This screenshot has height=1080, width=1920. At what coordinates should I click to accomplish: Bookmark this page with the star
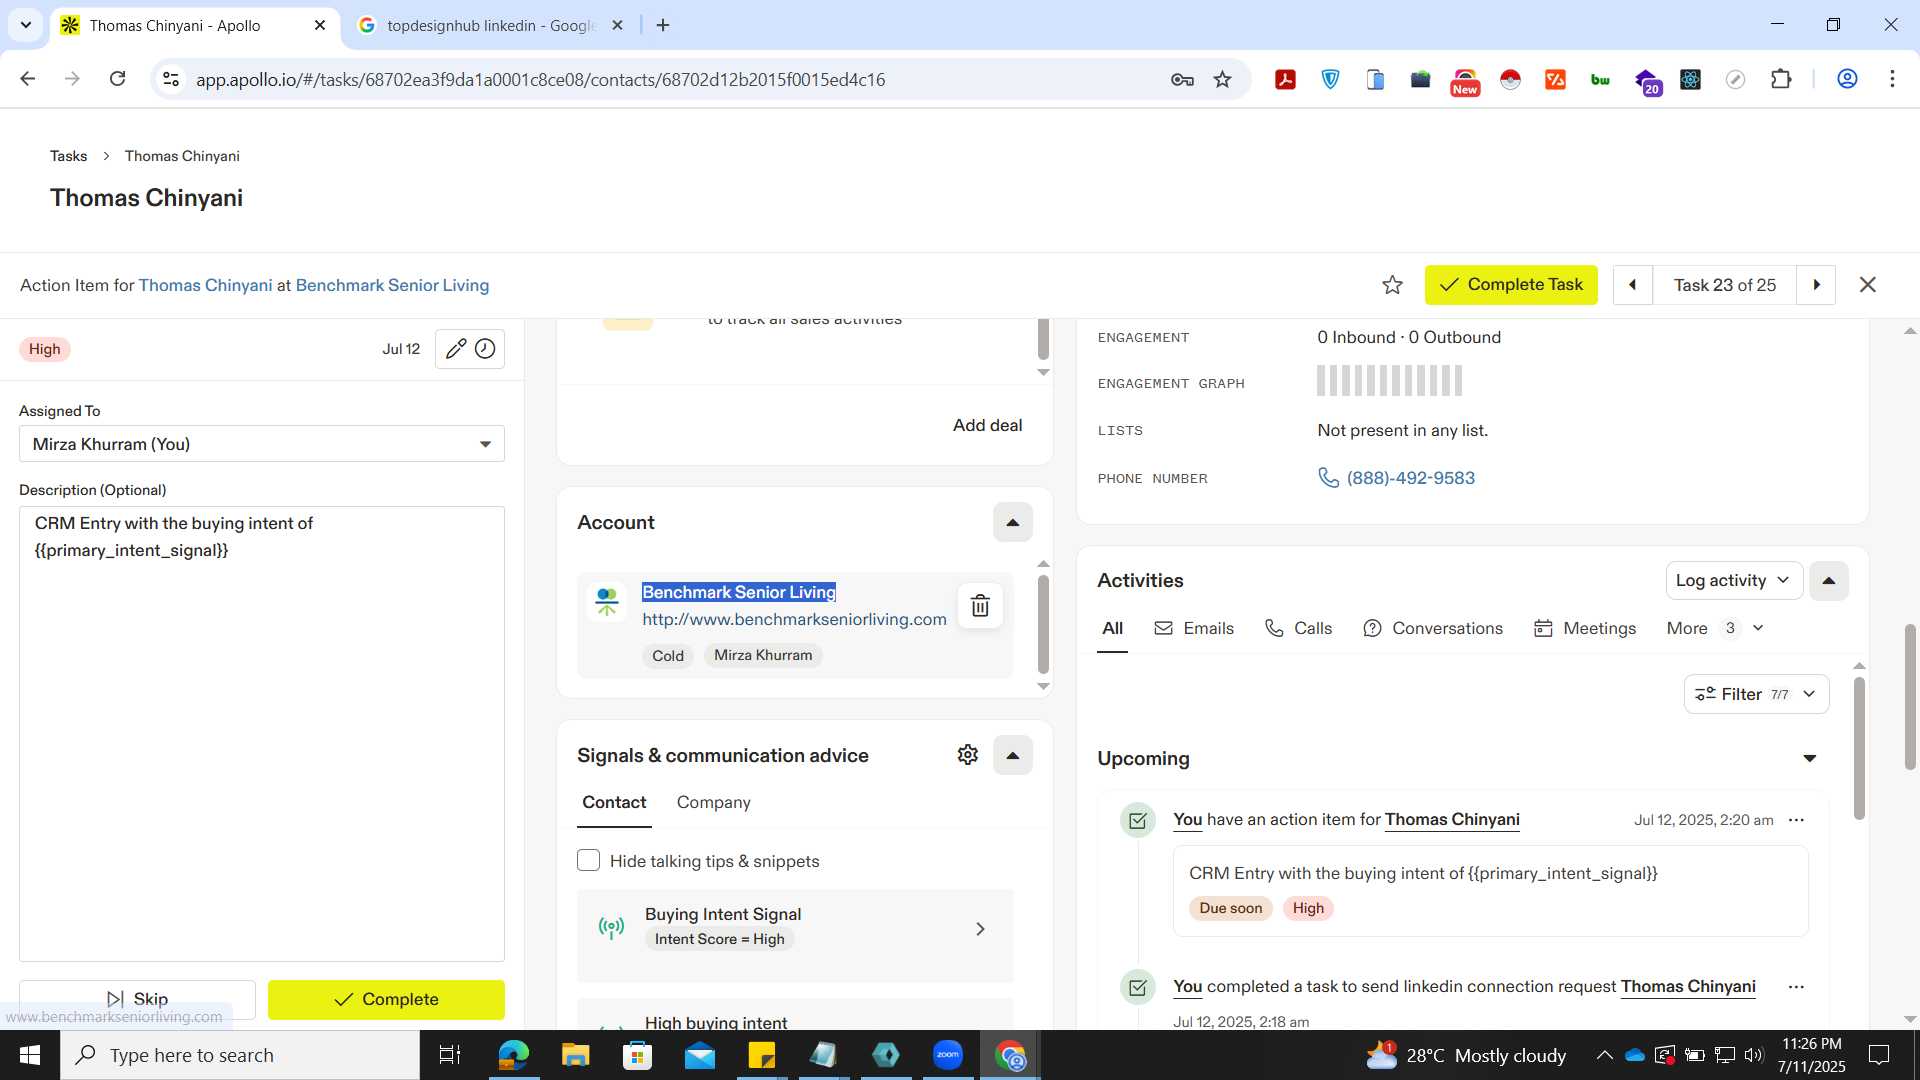click(1222, 80)
